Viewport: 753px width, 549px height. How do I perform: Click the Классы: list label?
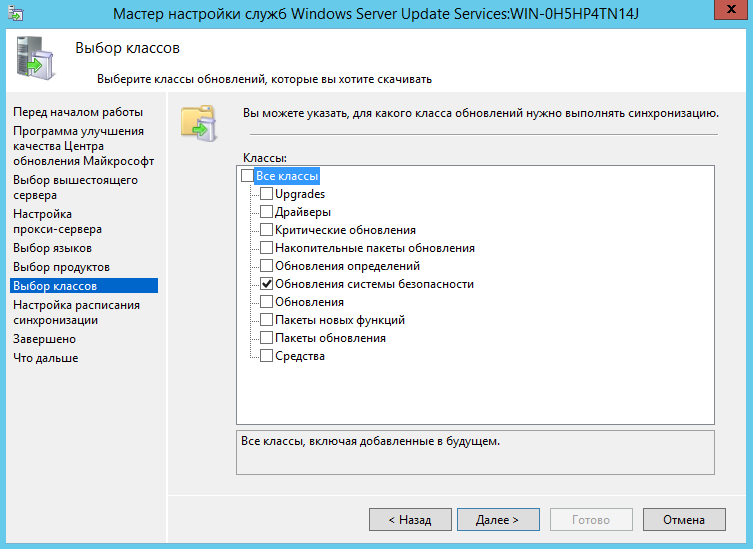pyautogui.click(x=265, y=158)
